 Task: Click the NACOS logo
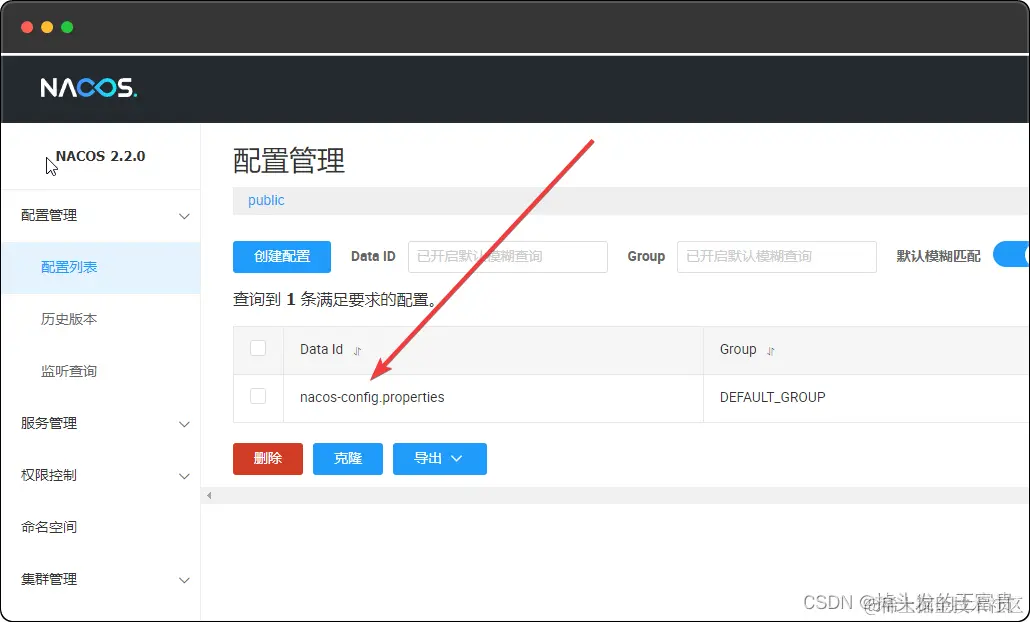pos(88,88)
